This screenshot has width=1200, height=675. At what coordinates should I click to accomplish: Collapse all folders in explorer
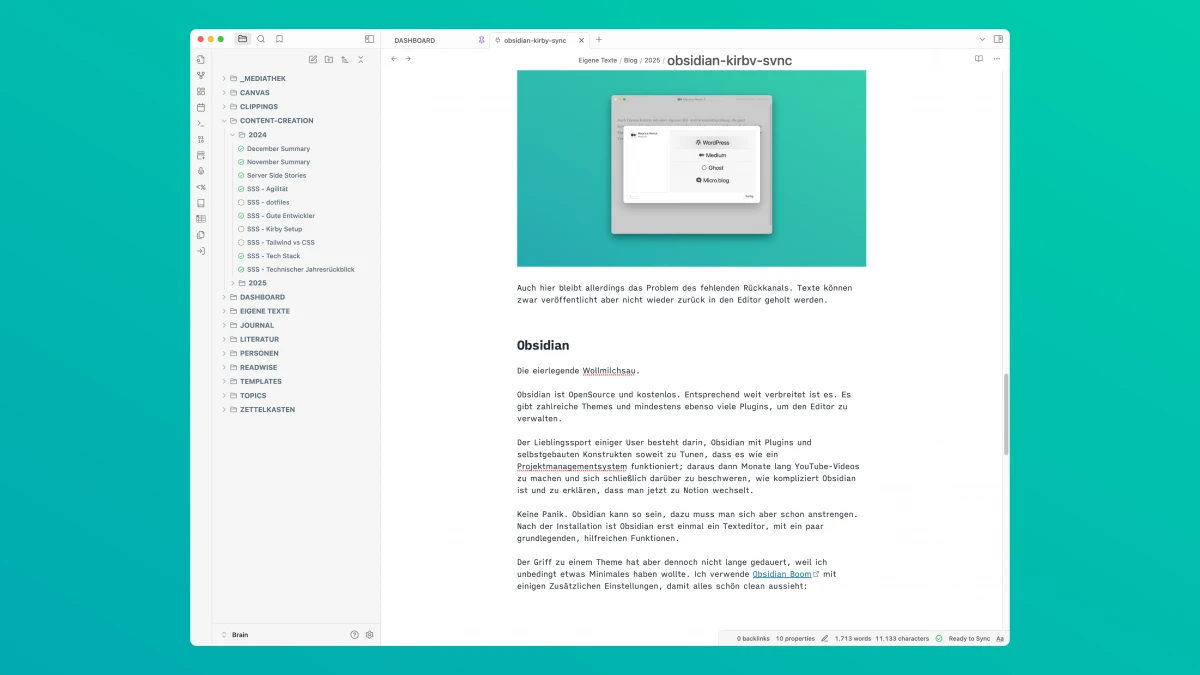coord(361,60)
